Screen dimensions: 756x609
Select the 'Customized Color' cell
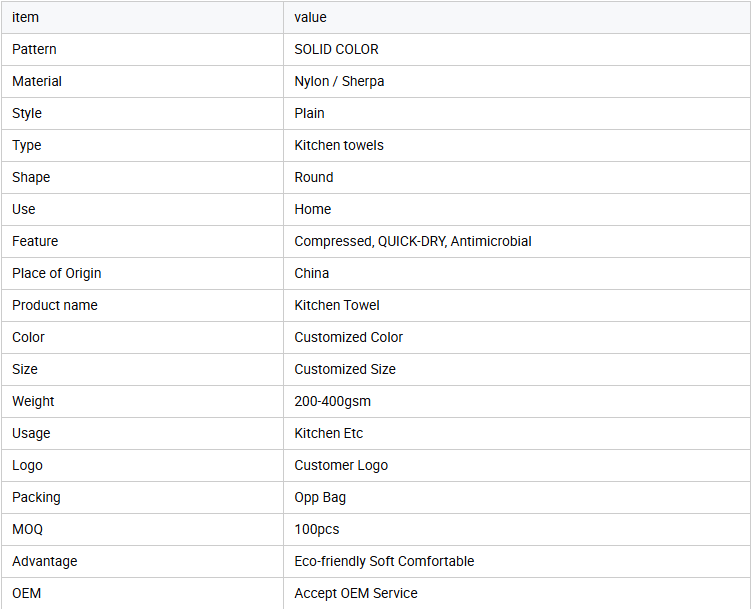pos(349,337)
